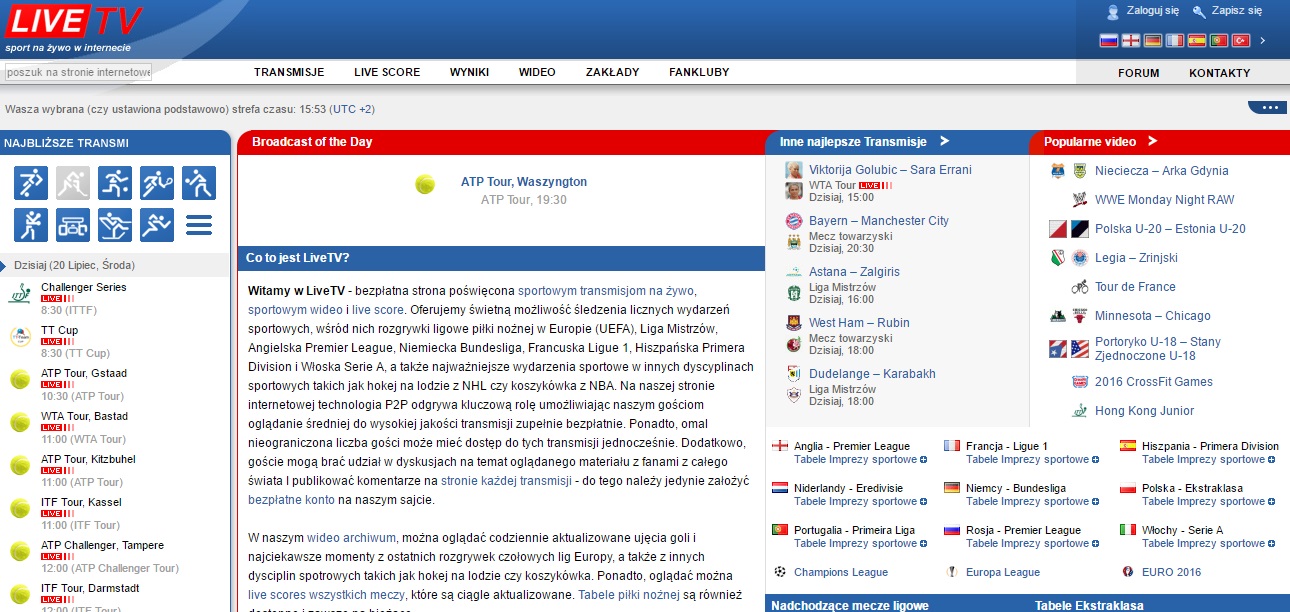Switch language using the German flag
1290x612 pixels.
tap(1152, 40)
